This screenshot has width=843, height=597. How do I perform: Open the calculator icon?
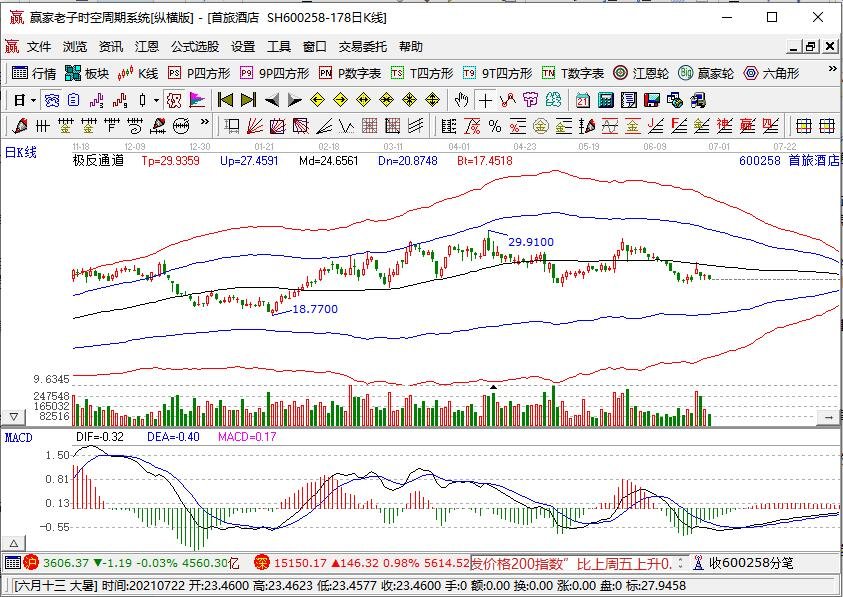pos(606,100)
